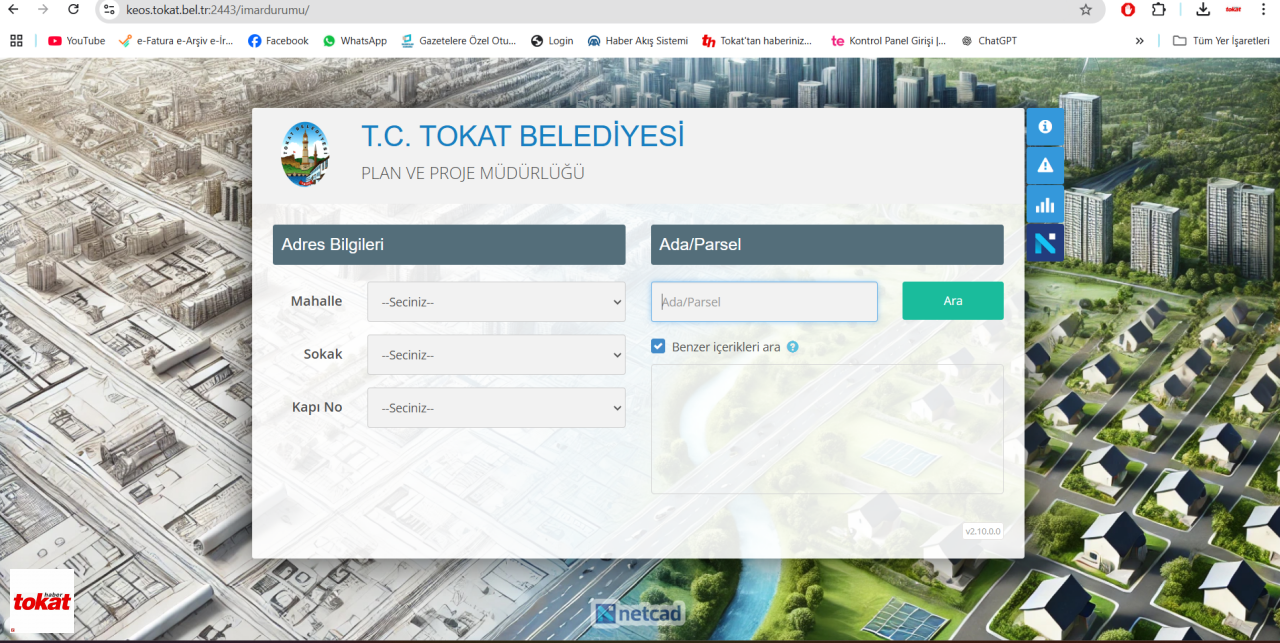Open the Tüm Yer İşaretleri folder

tap(1220, 41)
